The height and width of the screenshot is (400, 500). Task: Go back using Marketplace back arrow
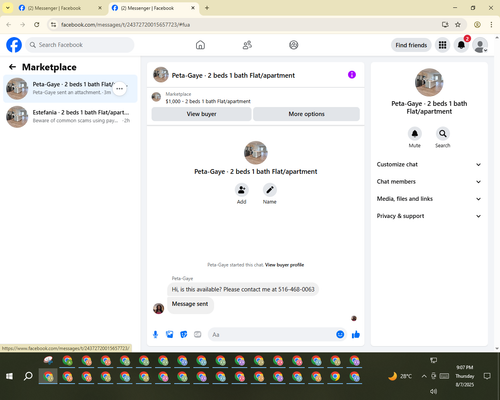12,67
